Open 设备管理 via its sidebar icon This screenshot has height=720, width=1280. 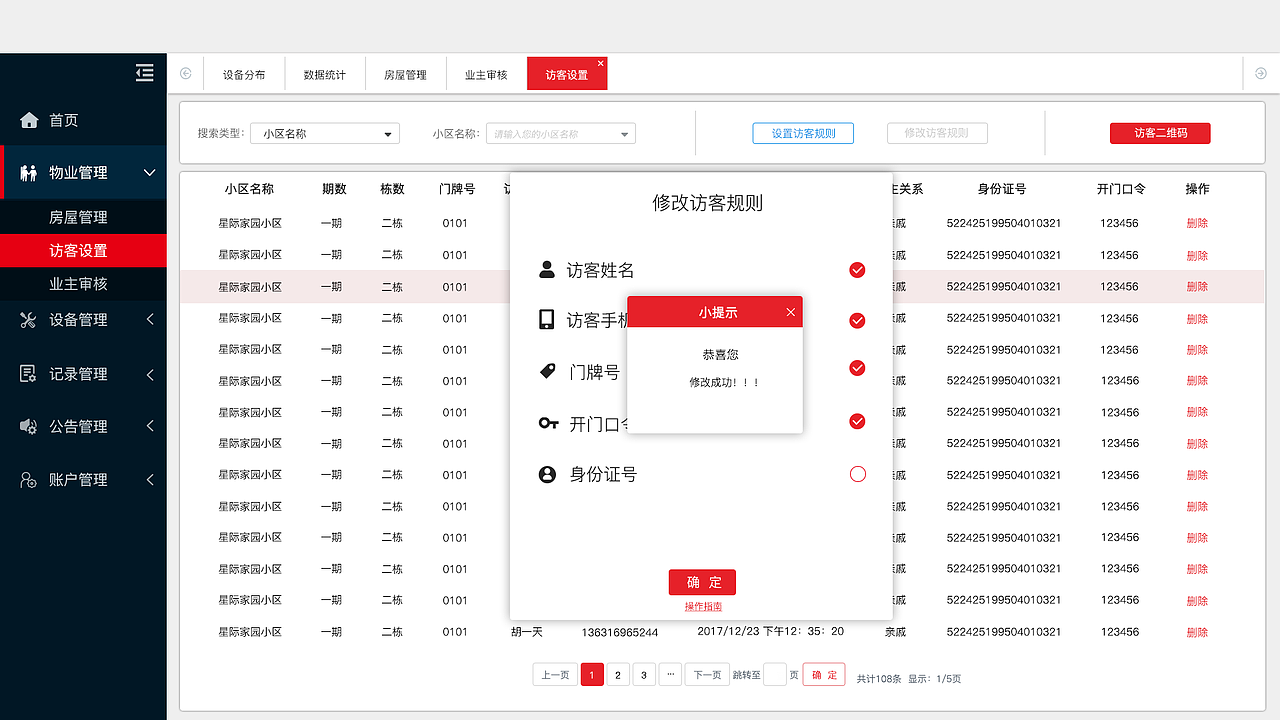tap(27, 320)
